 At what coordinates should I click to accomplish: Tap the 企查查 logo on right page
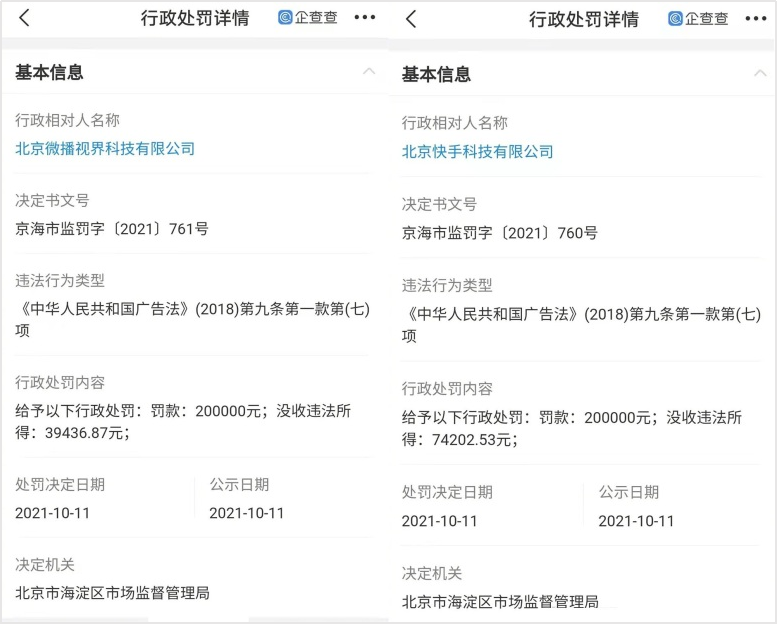(x=698, y=19)
